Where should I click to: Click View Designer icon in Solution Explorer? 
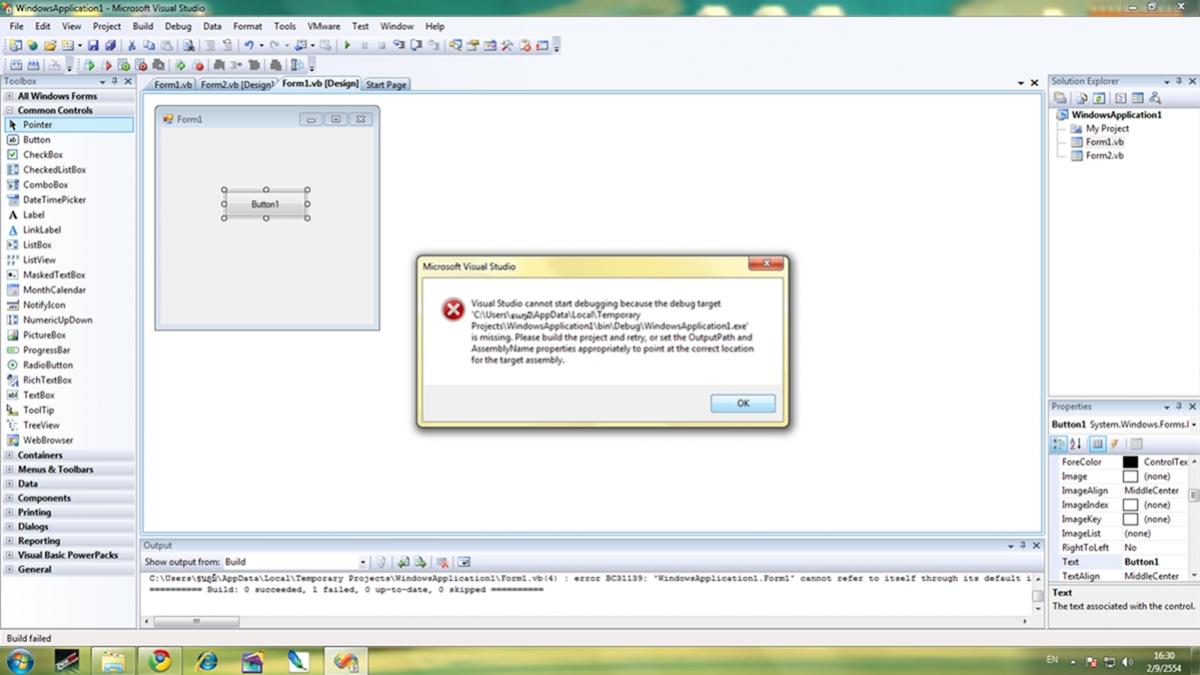[1138, 98]
